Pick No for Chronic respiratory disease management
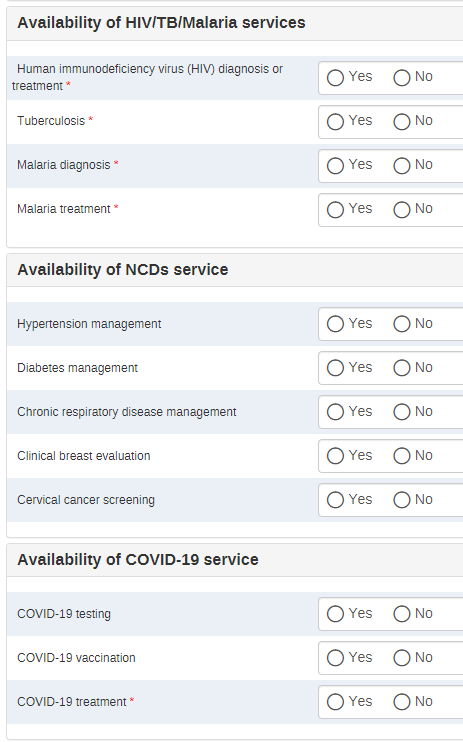 pos(401,413)
